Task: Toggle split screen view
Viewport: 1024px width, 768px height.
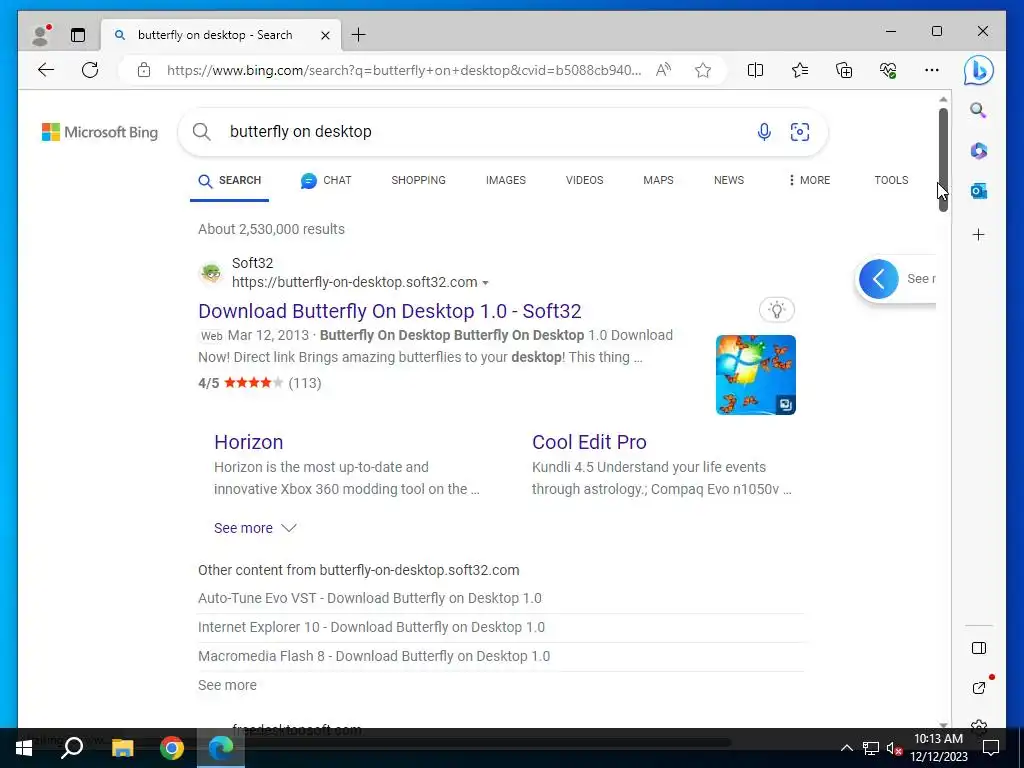Action: (x=755, y=70)
